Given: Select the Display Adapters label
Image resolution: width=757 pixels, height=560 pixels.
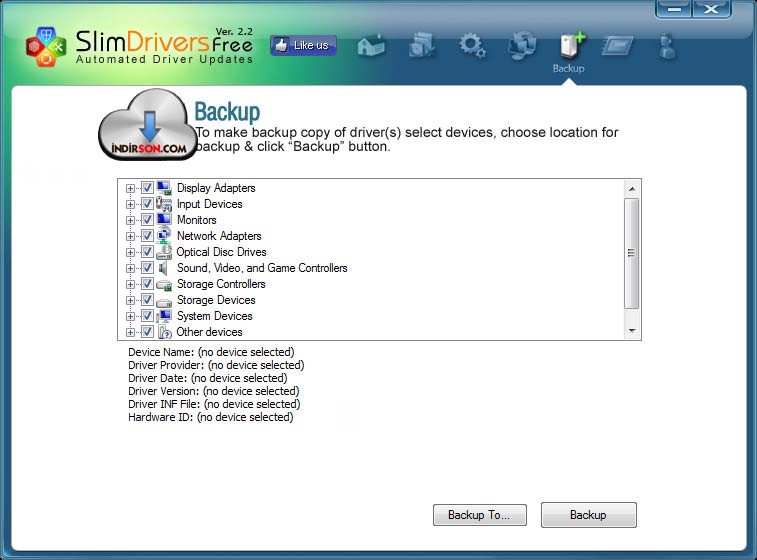Looking at the screenshot, I should [x=216, y=188].
